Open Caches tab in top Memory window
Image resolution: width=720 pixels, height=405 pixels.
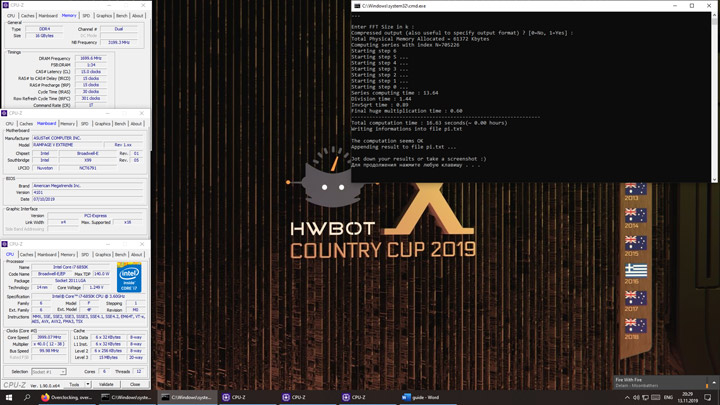pos(28,16)
